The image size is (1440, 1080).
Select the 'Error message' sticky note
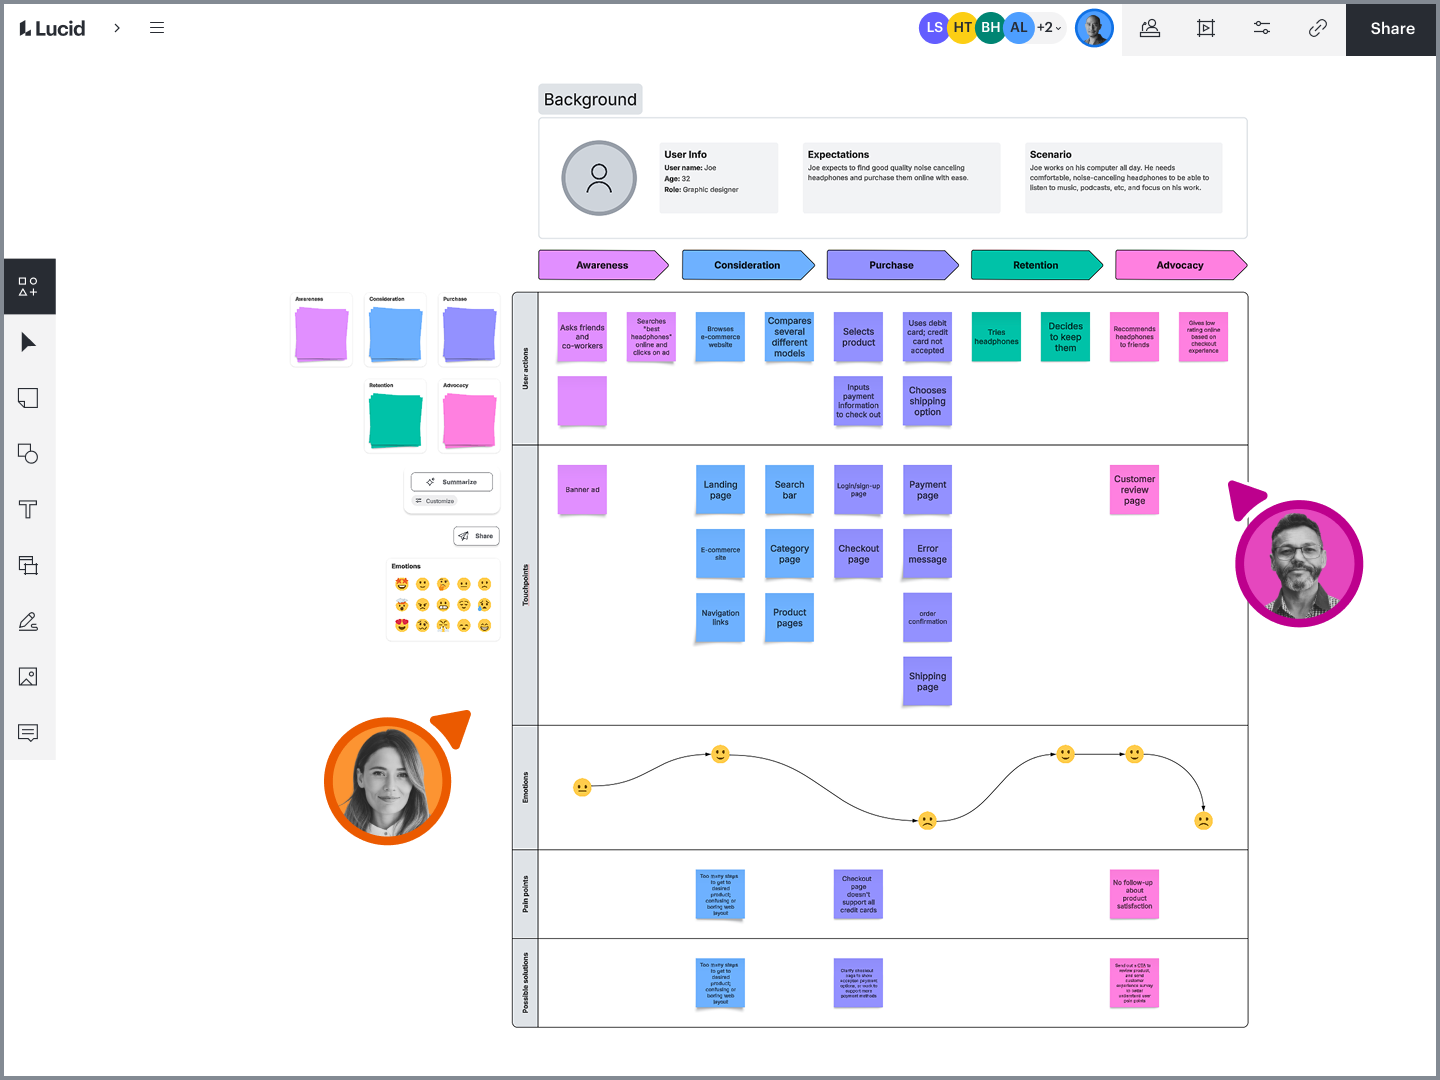(927, 554)
